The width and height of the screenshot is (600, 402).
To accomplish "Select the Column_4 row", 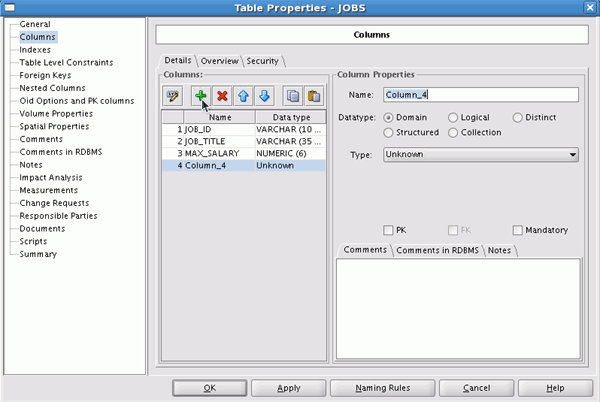I will click(x=244, y=166).
